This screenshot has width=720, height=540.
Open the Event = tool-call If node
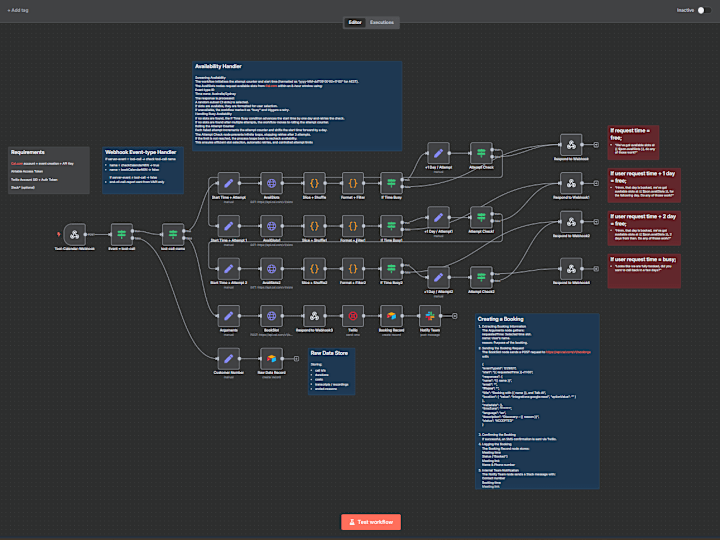(x=122, y=235)
